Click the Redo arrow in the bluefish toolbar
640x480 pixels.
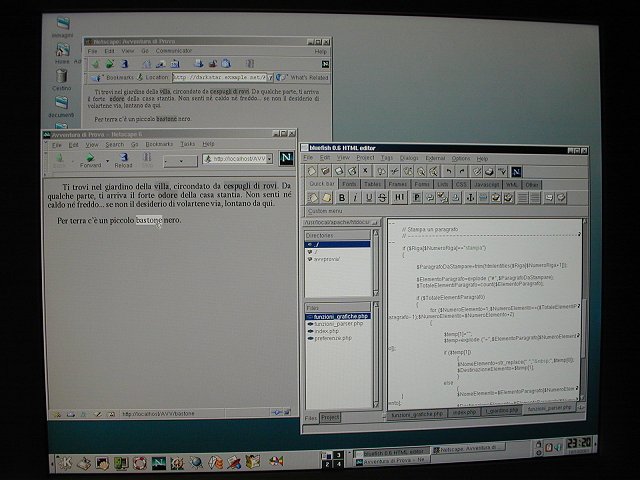click(x=462, y=171)
